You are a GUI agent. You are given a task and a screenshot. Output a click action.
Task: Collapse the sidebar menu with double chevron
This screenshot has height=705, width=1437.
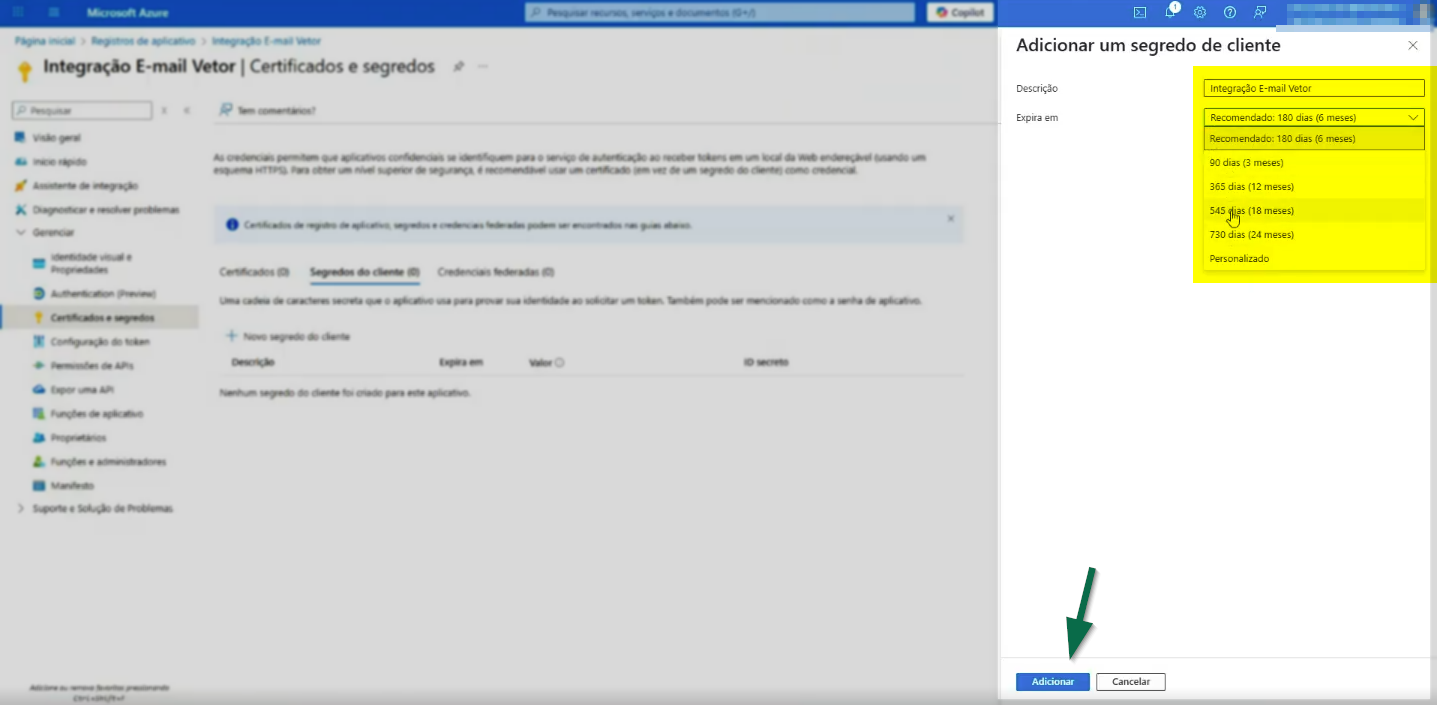(186, 110)
